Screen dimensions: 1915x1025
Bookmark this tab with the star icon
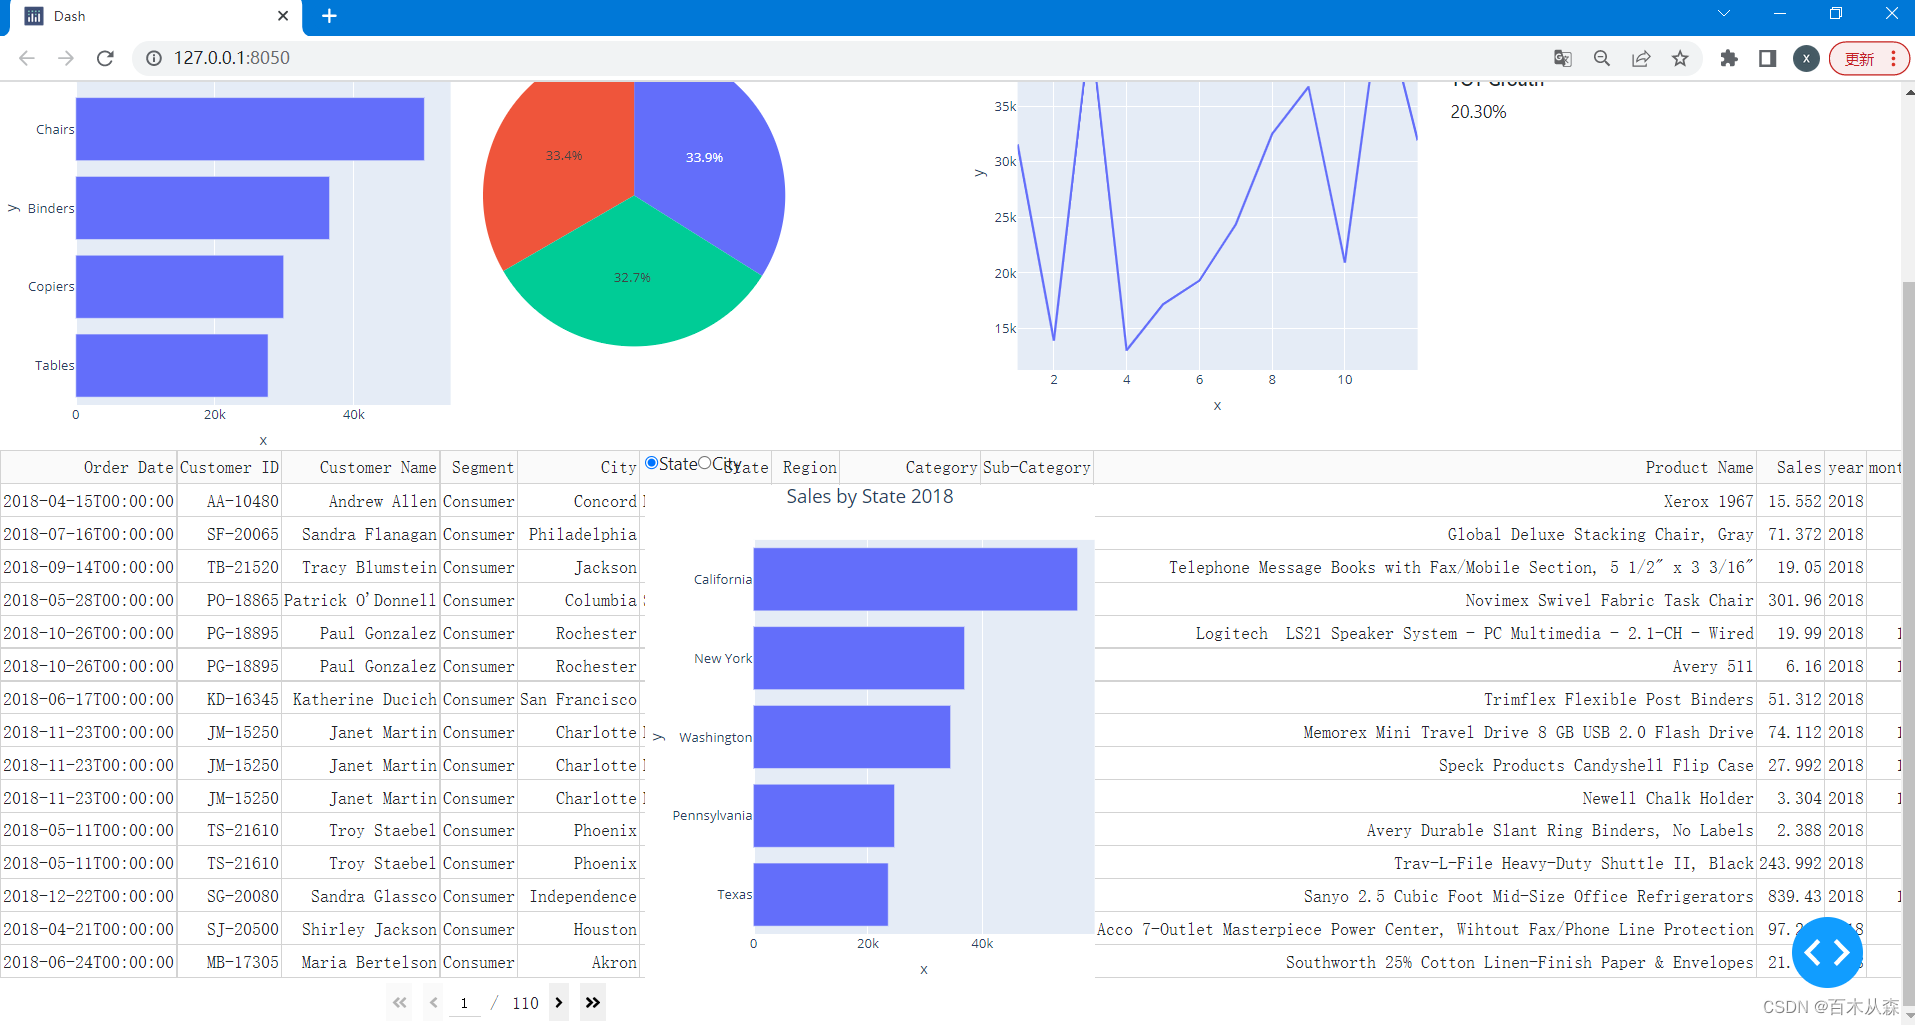1680,58
